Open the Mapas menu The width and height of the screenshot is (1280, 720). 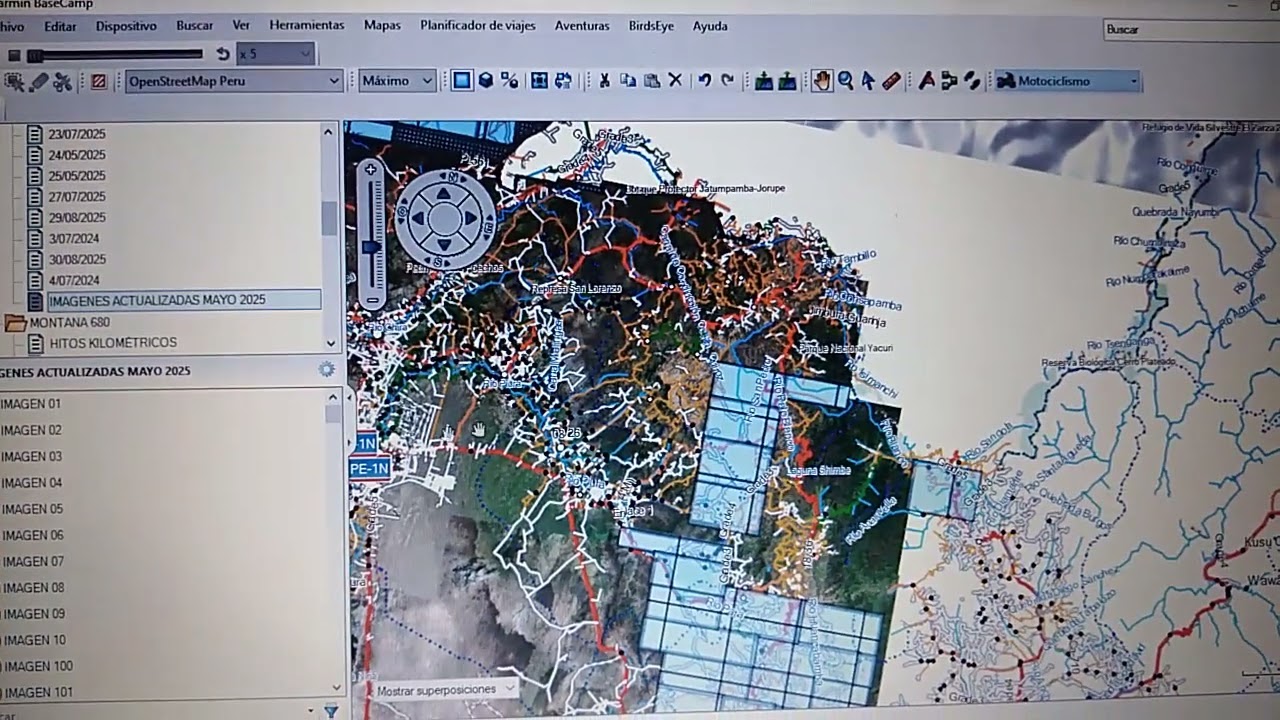(382, 25)
